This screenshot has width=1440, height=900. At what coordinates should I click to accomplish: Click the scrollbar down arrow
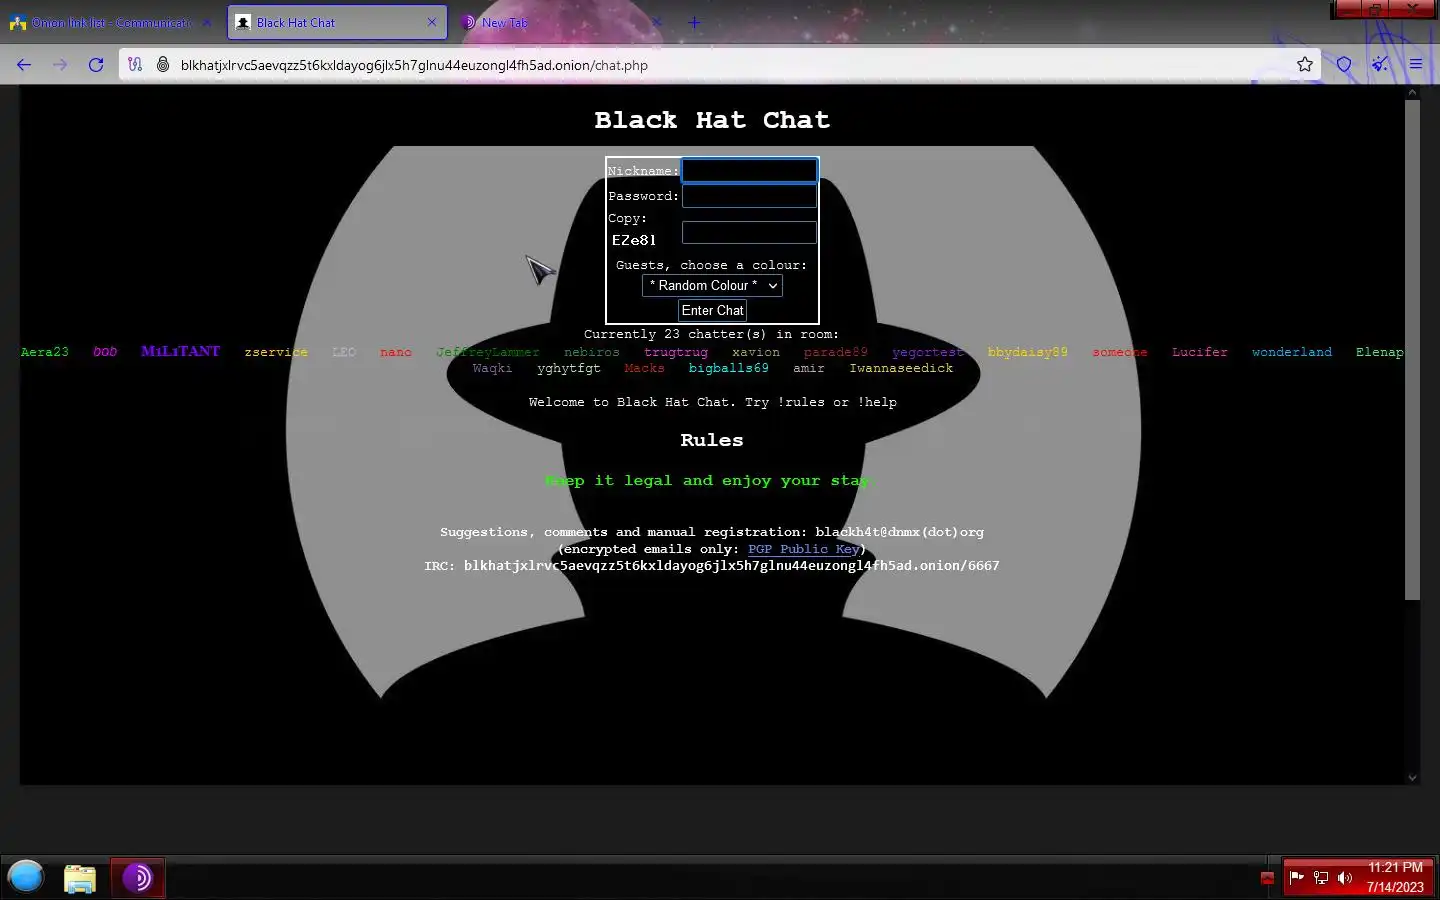click(x=1412, y=777)
